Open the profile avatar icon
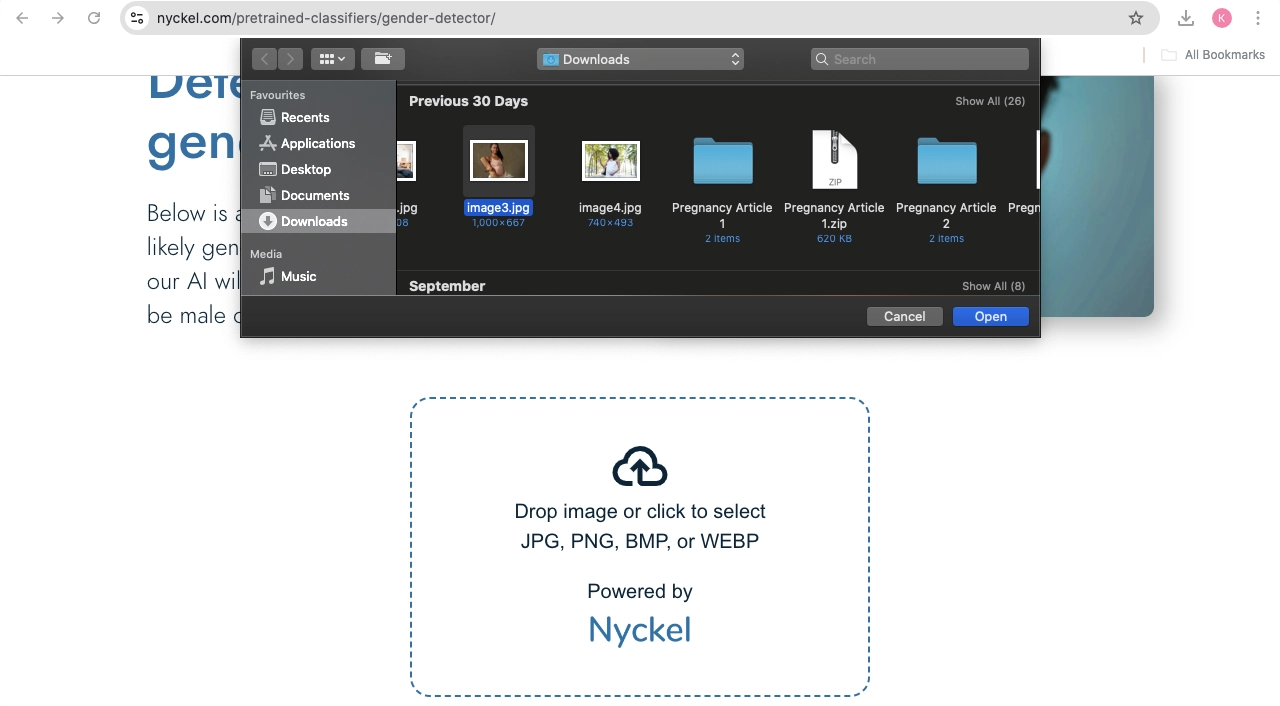The height and width of the screenshot is (706, 1280). (x=1221, y=18)
